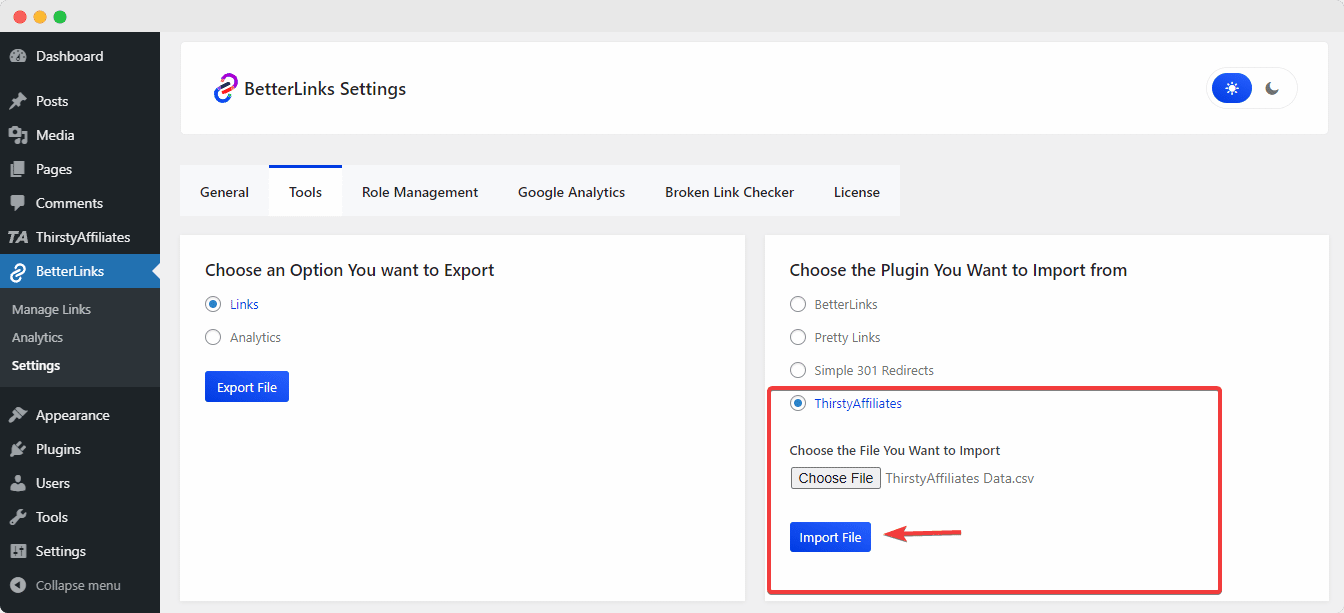Click the macOS green fullscreen button
Viewport: 1344px width, 613px height.
(x=60, y=17)
